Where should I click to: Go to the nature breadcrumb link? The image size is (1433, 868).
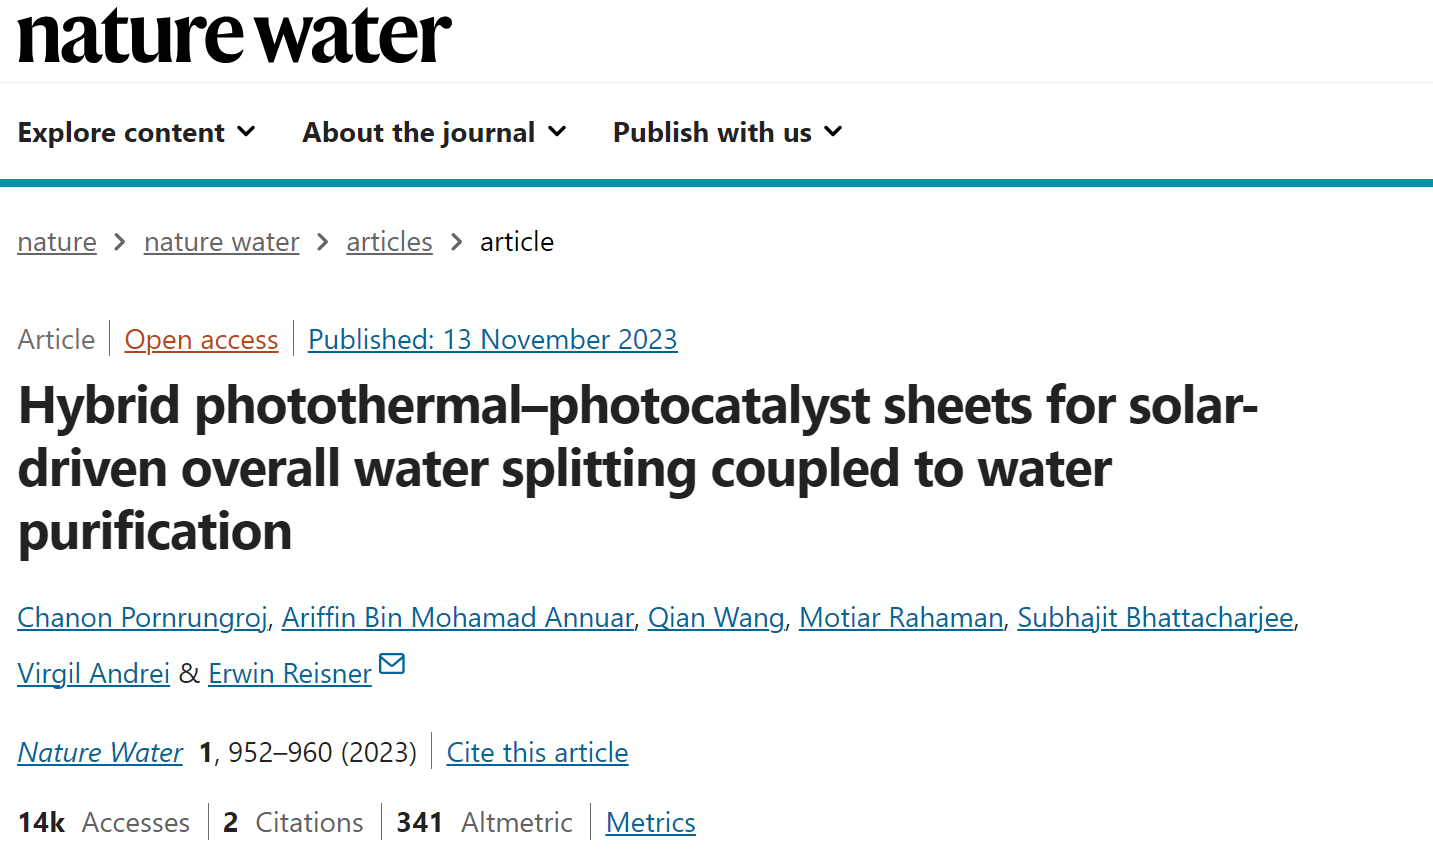coord(57,242)
